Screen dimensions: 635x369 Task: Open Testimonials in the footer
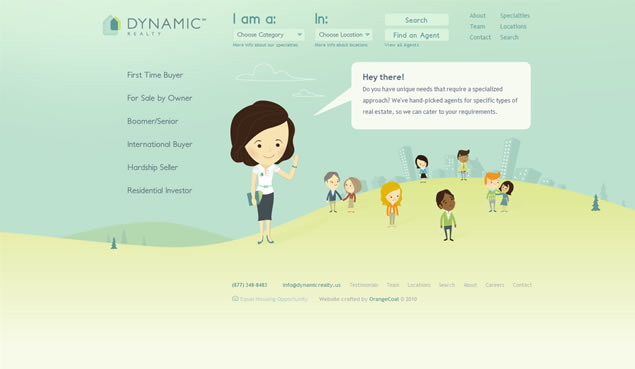point(364,285)
